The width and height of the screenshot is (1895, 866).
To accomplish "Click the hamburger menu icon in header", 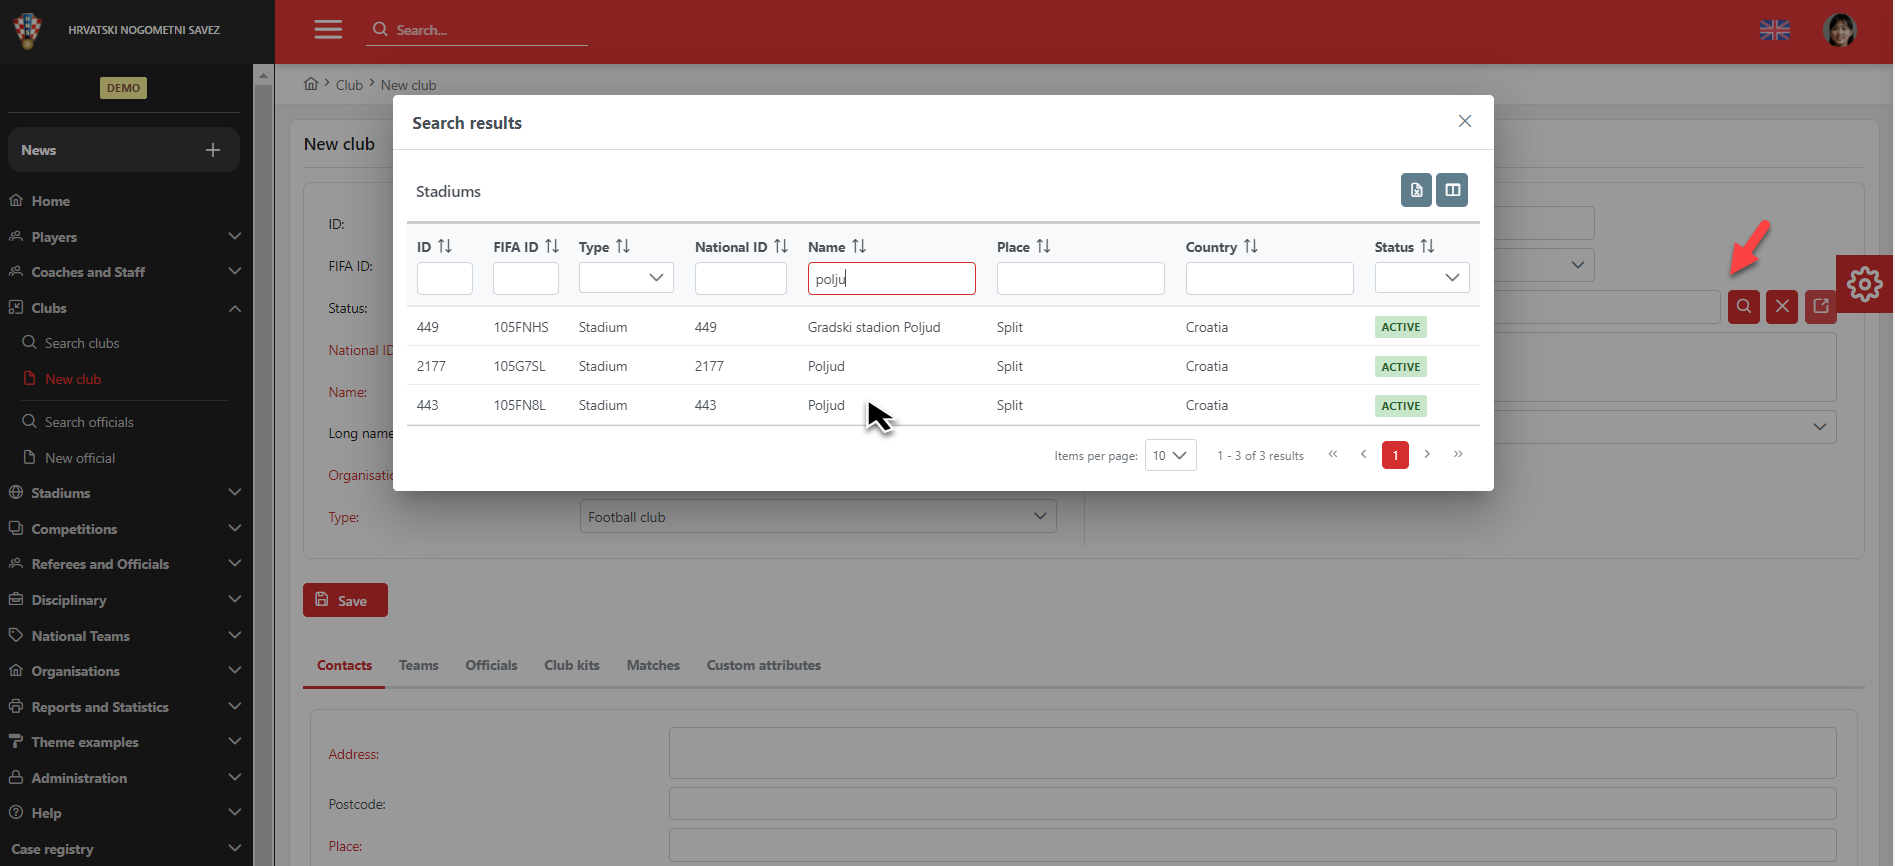I will tap(328, 30).
